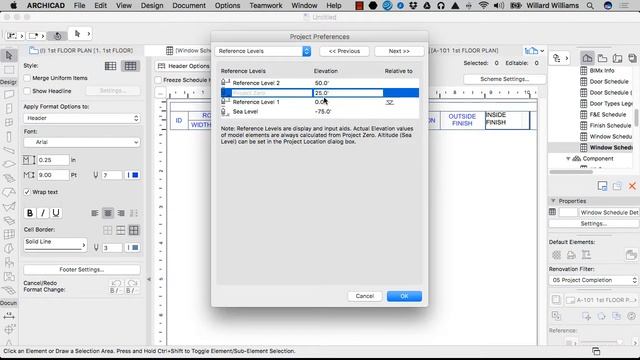Click the volume icon in the menu bar

(x=498, y=6)
